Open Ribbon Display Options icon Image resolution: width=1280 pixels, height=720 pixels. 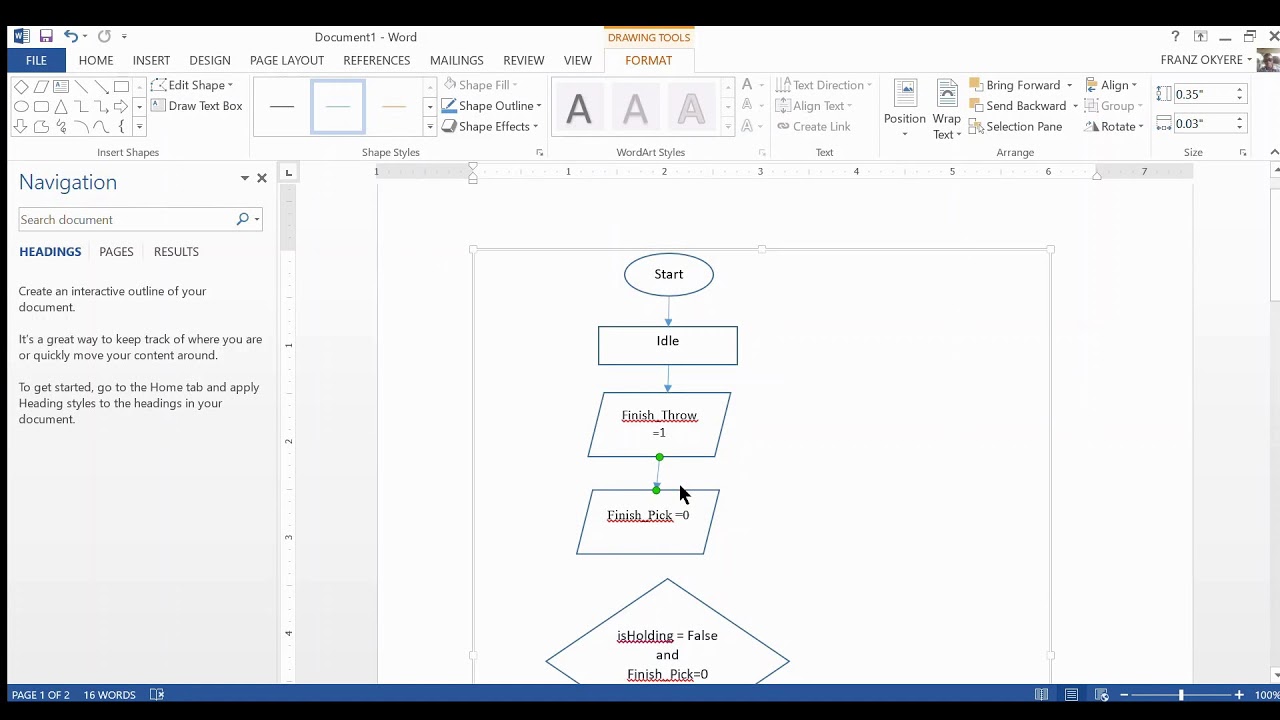pos(1201,36)
